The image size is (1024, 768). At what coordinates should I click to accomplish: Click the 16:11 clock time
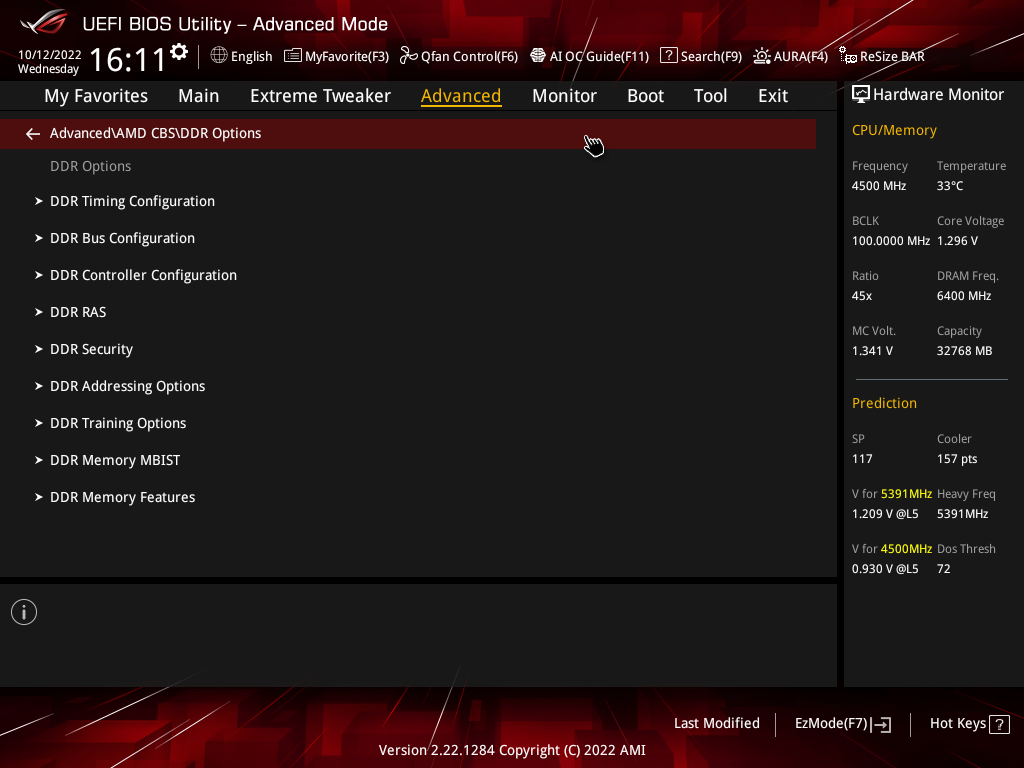128,60
